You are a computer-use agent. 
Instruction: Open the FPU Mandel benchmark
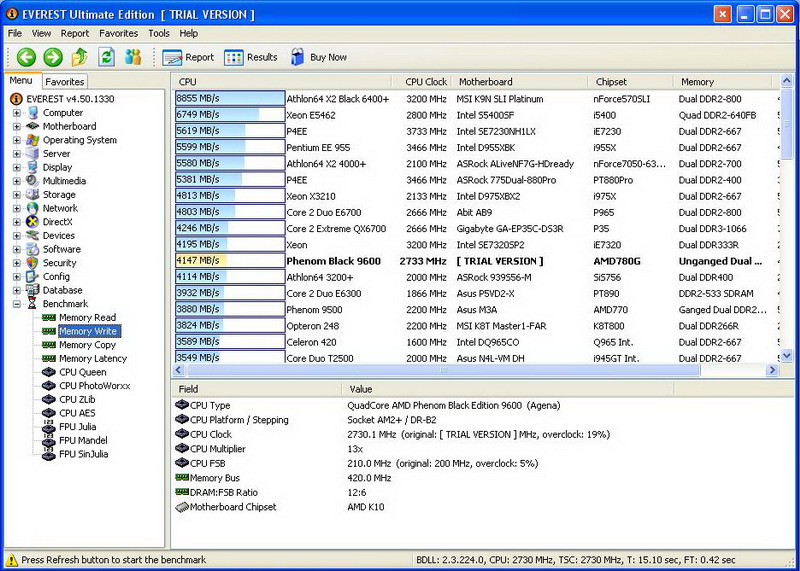(x=83, y=441)
